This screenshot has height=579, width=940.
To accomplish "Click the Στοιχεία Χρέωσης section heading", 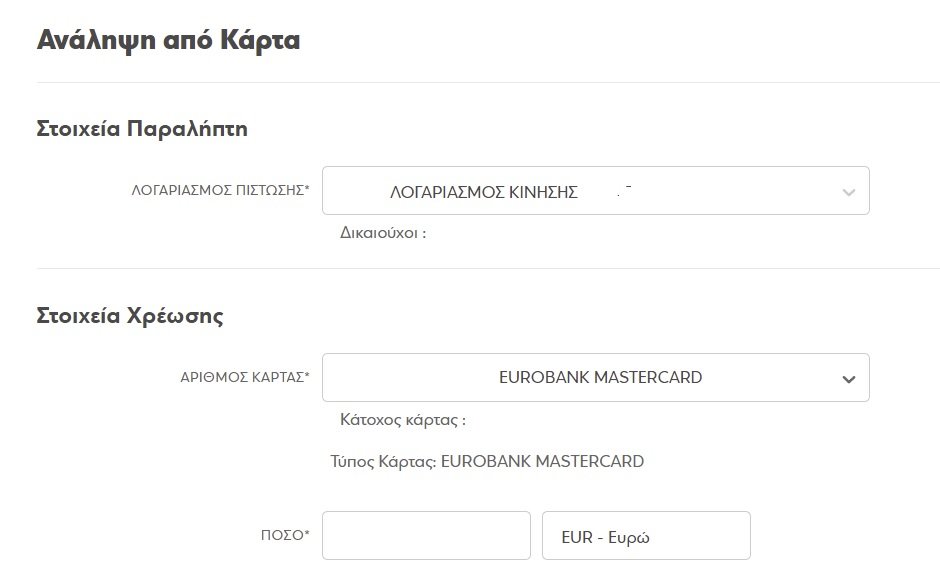I will click(x=130, y=317).
